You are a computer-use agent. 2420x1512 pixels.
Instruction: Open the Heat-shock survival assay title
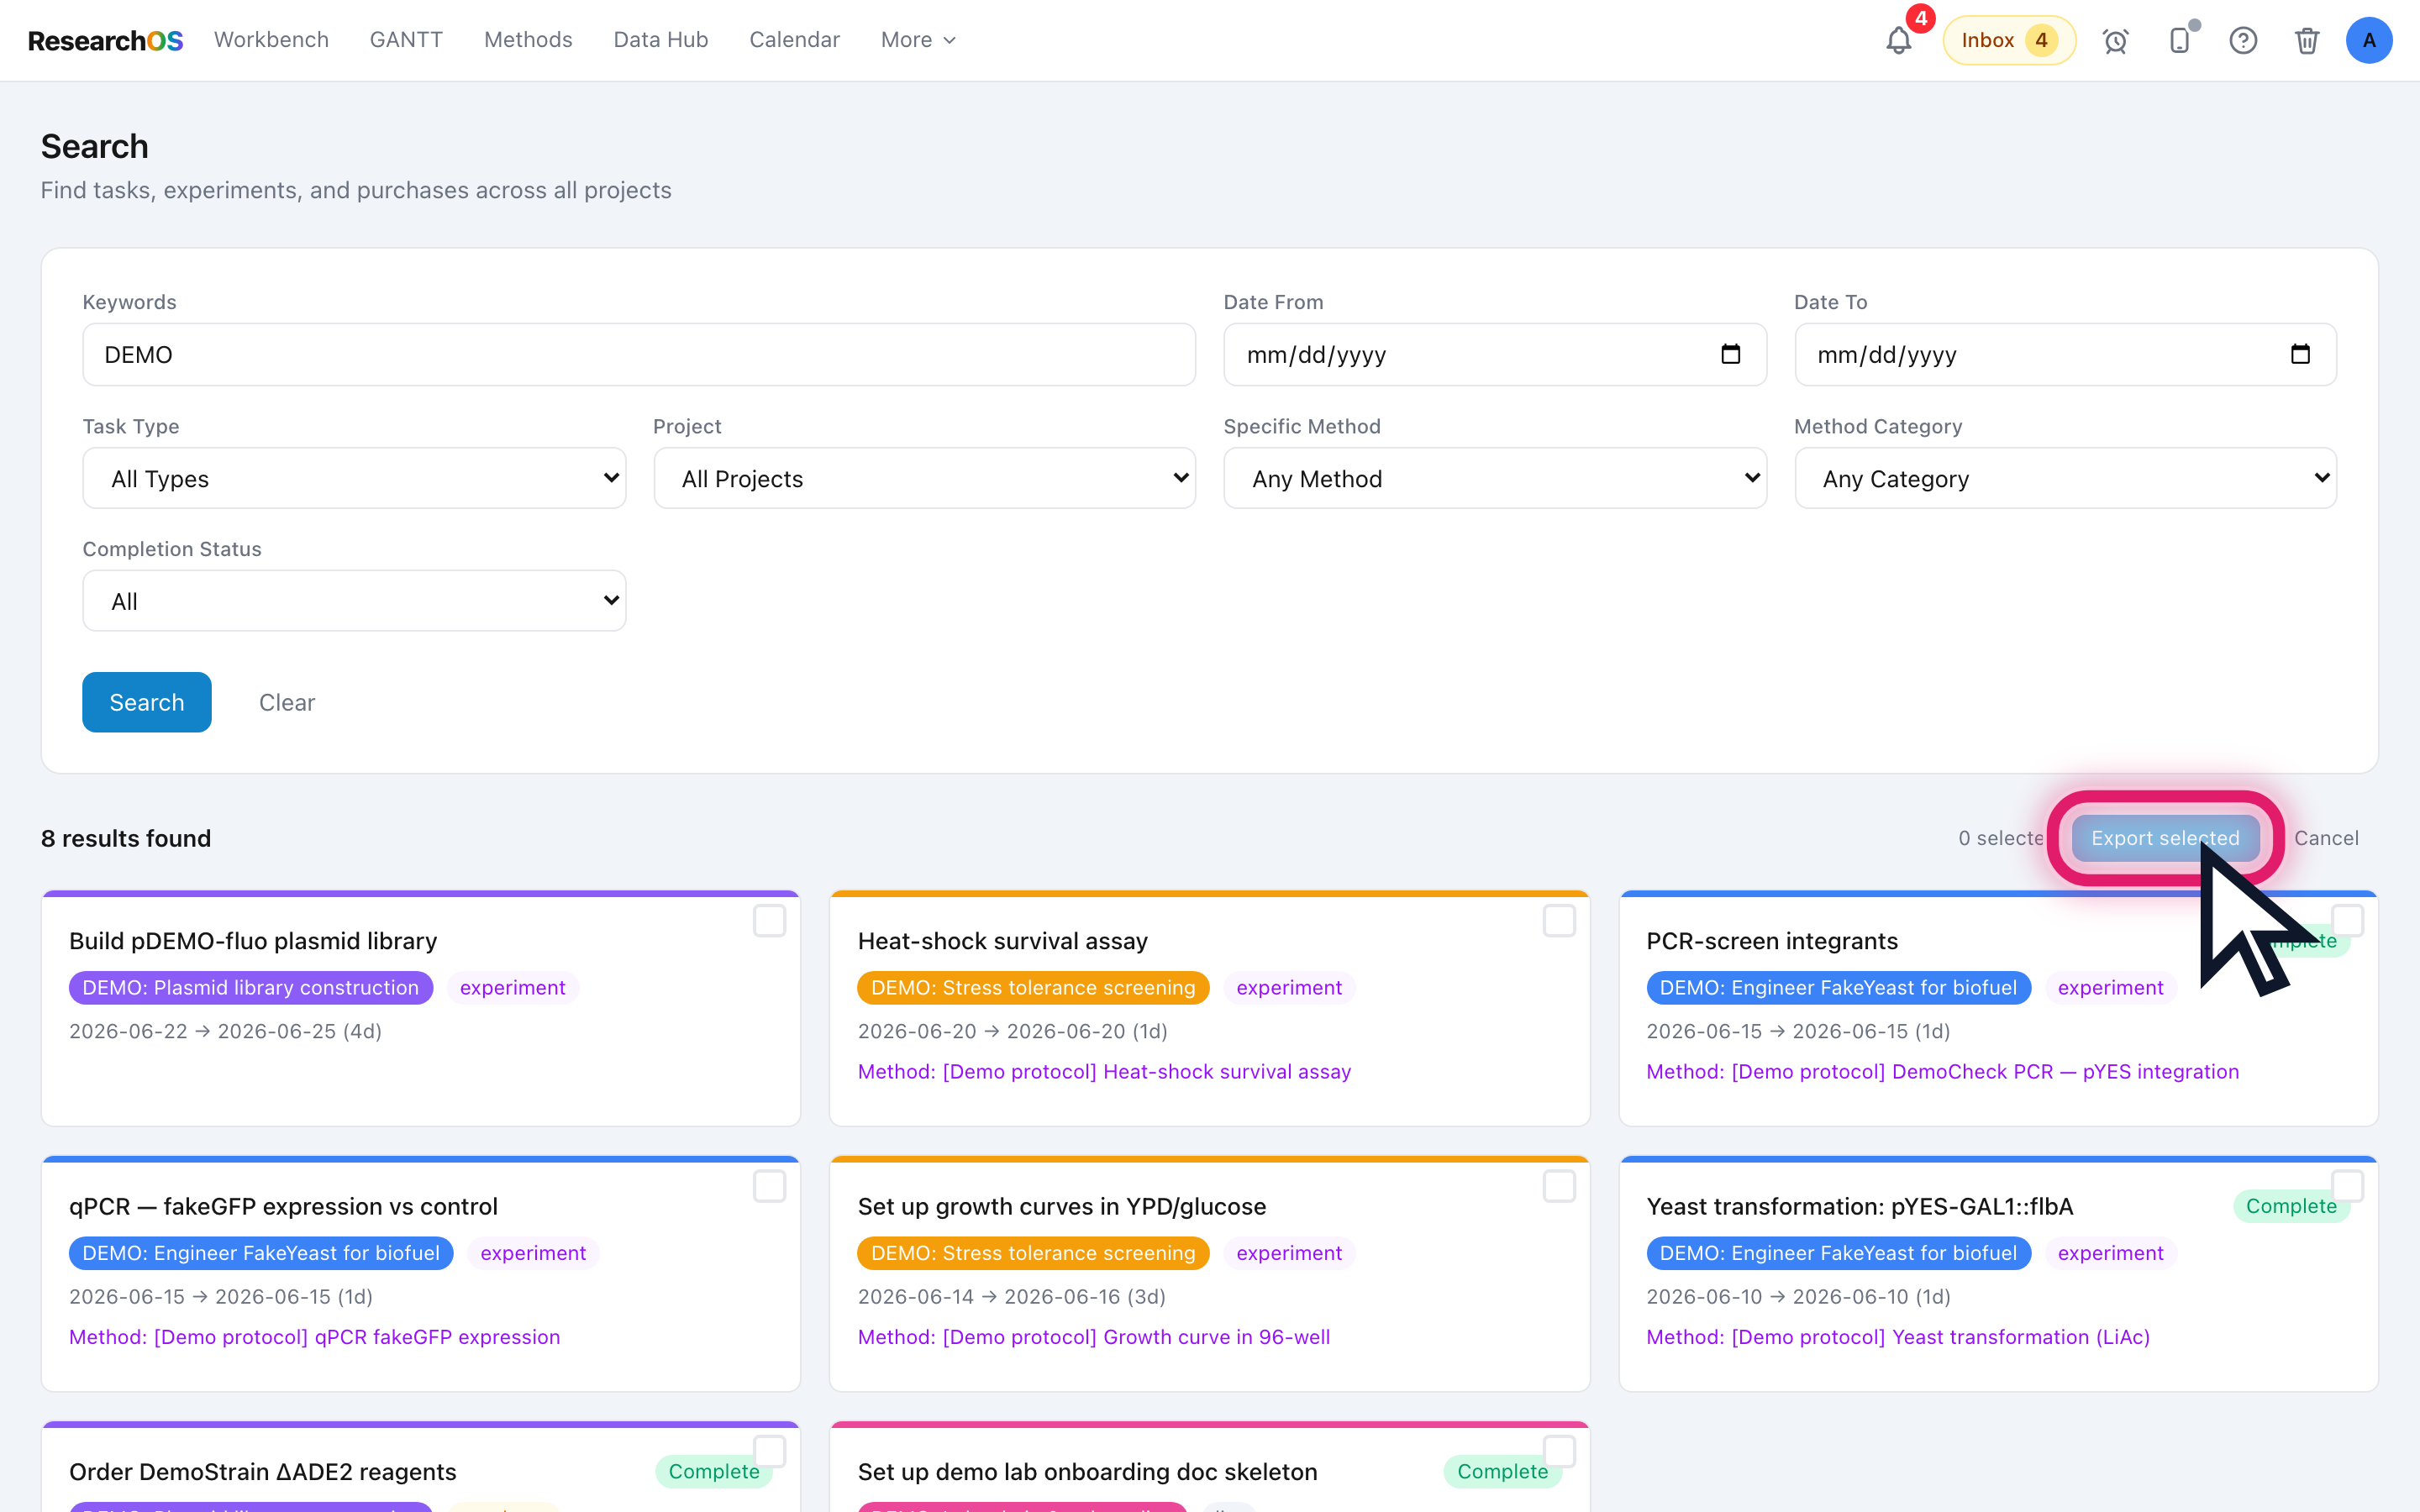tap(1002, 941)
